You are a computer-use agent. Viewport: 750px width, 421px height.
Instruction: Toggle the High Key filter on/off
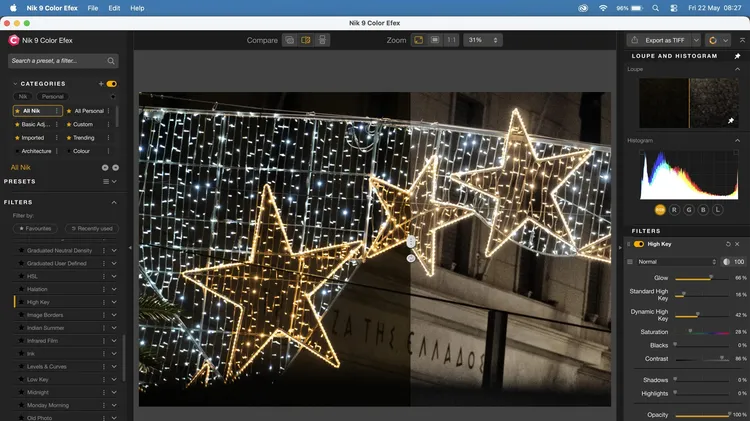click(639, 244)
